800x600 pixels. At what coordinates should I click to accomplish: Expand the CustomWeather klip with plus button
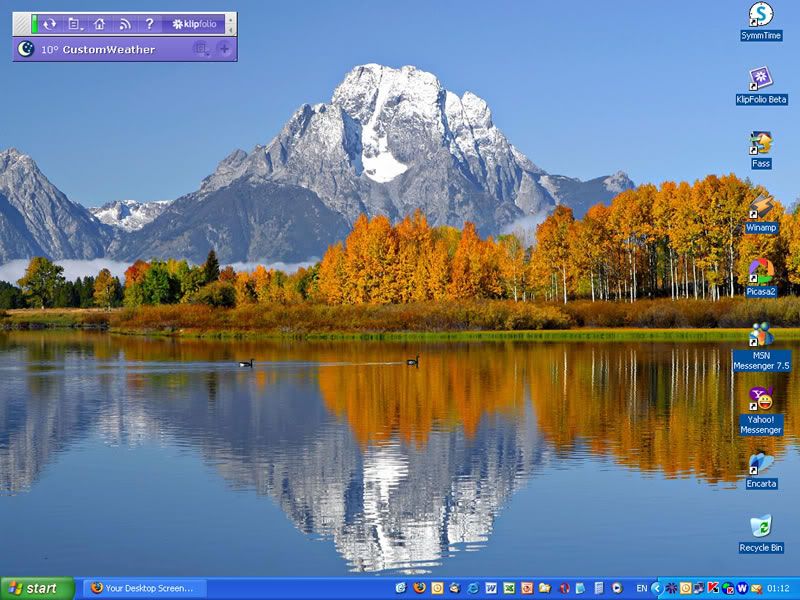tap(224, 49)
